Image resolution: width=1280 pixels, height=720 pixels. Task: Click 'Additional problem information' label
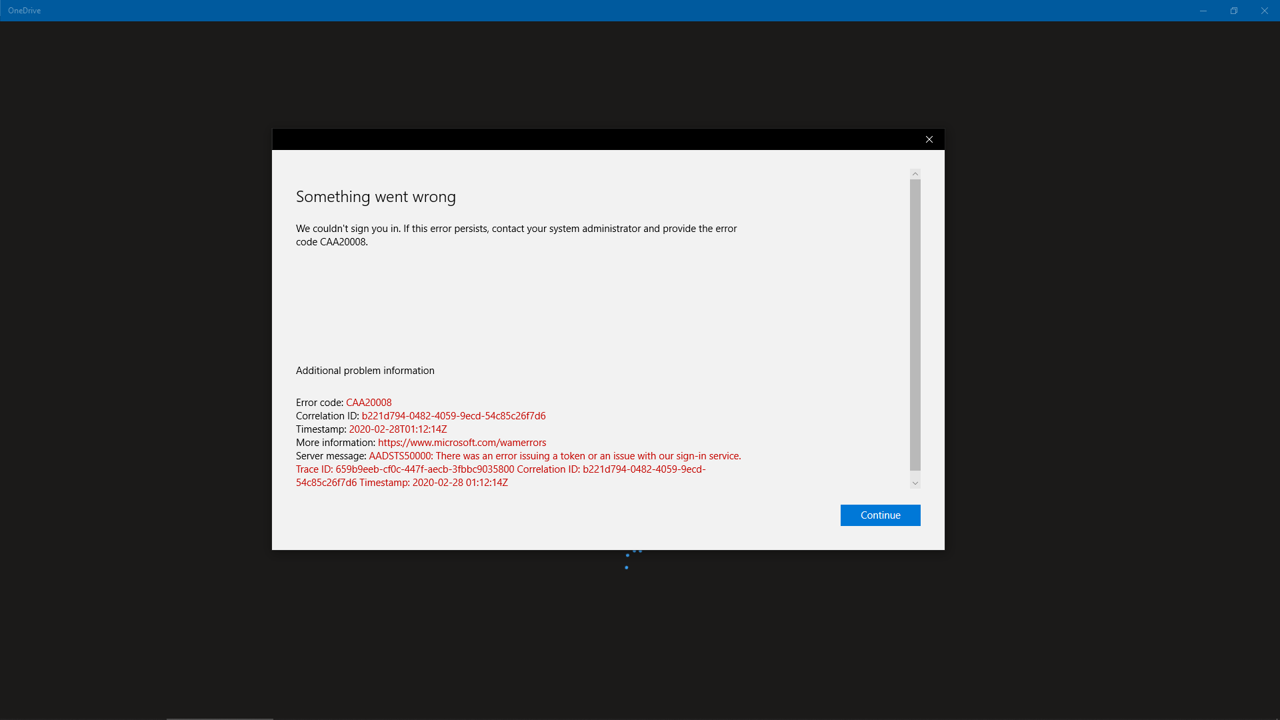[365, 370]
